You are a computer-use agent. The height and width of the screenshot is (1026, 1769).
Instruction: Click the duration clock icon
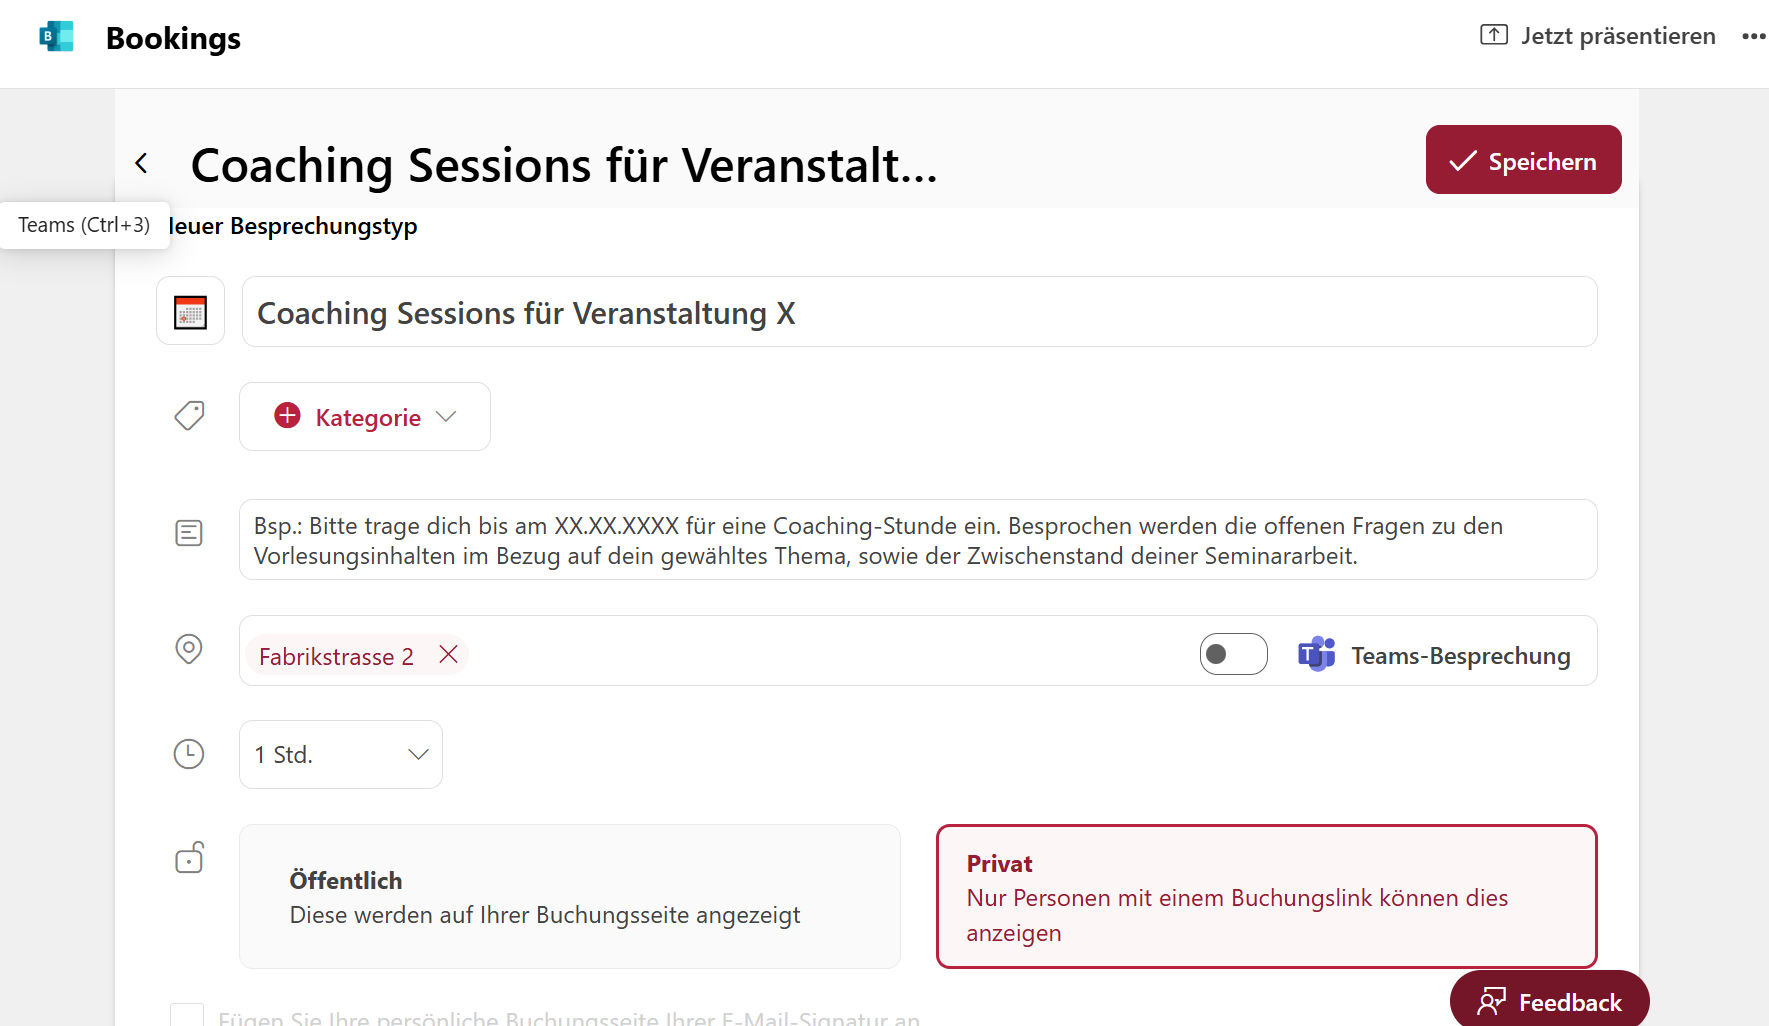[x=189, y=754]
